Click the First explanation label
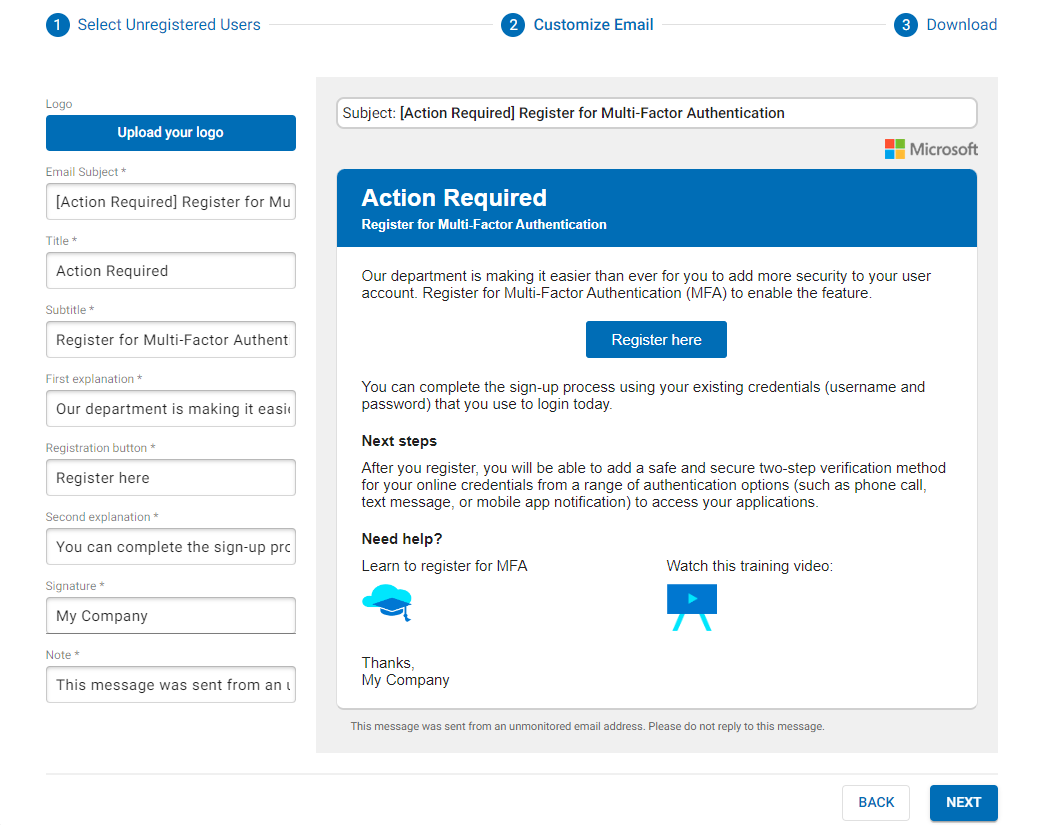The height and width of the screenshot is (825, 1048). 94,379
